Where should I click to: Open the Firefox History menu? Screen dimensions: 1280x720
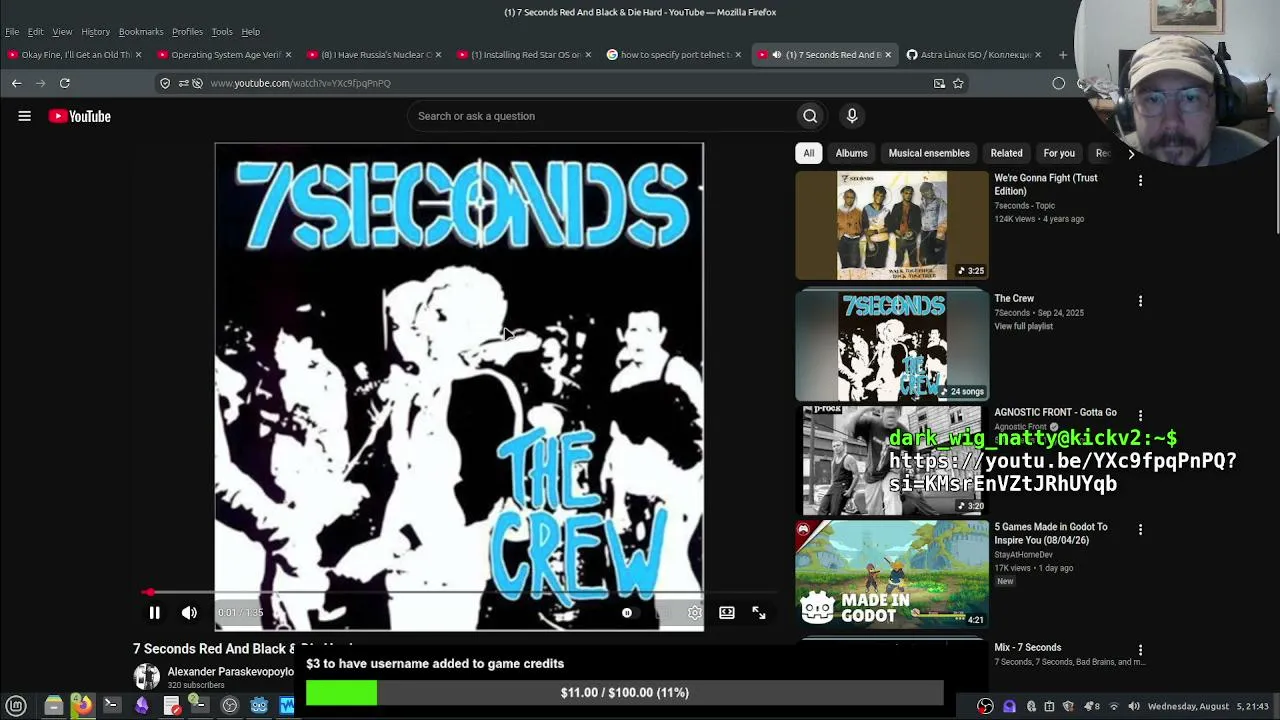[x=96, y=32]
